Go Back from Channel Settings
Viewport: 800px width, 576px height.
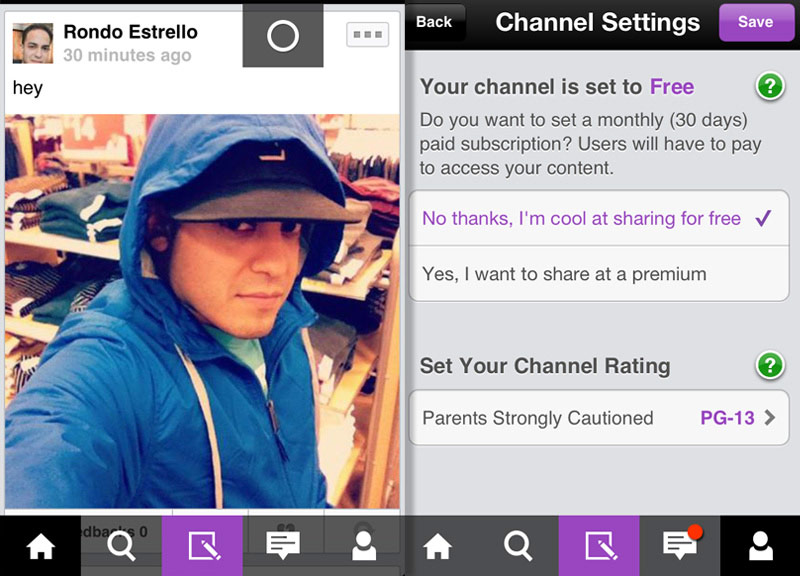coord(434,22)
